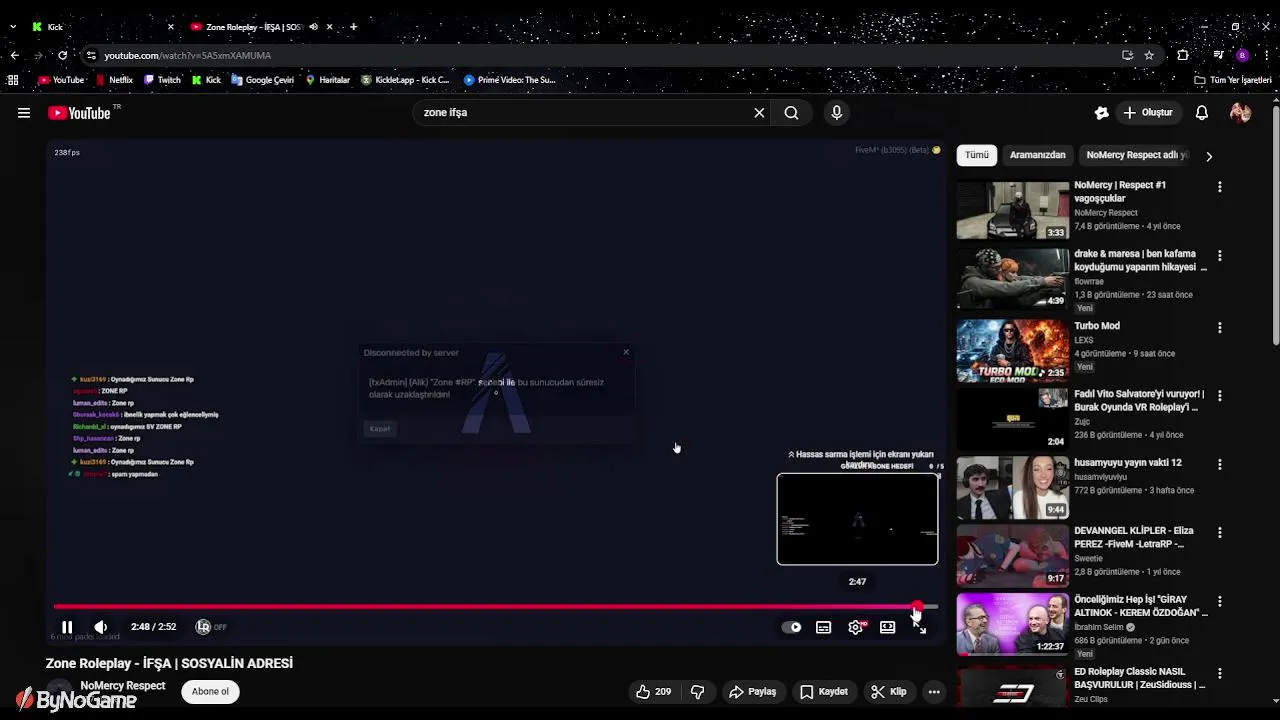This screenshot has height=720, width=1280.
Task: Open options for NoMercy Respect #1 video
Action: (1219, 187)
